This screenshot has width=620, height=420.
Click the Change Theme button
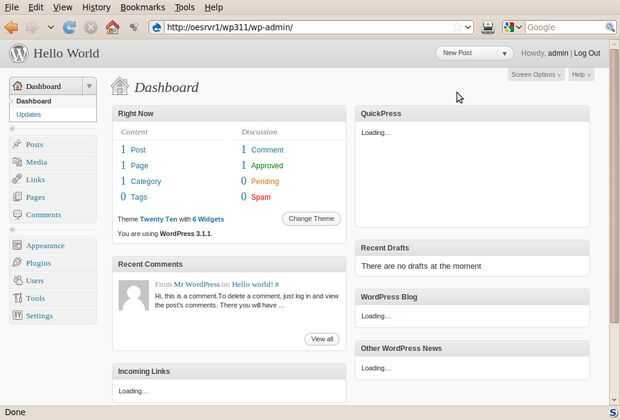tap(311, 218)
